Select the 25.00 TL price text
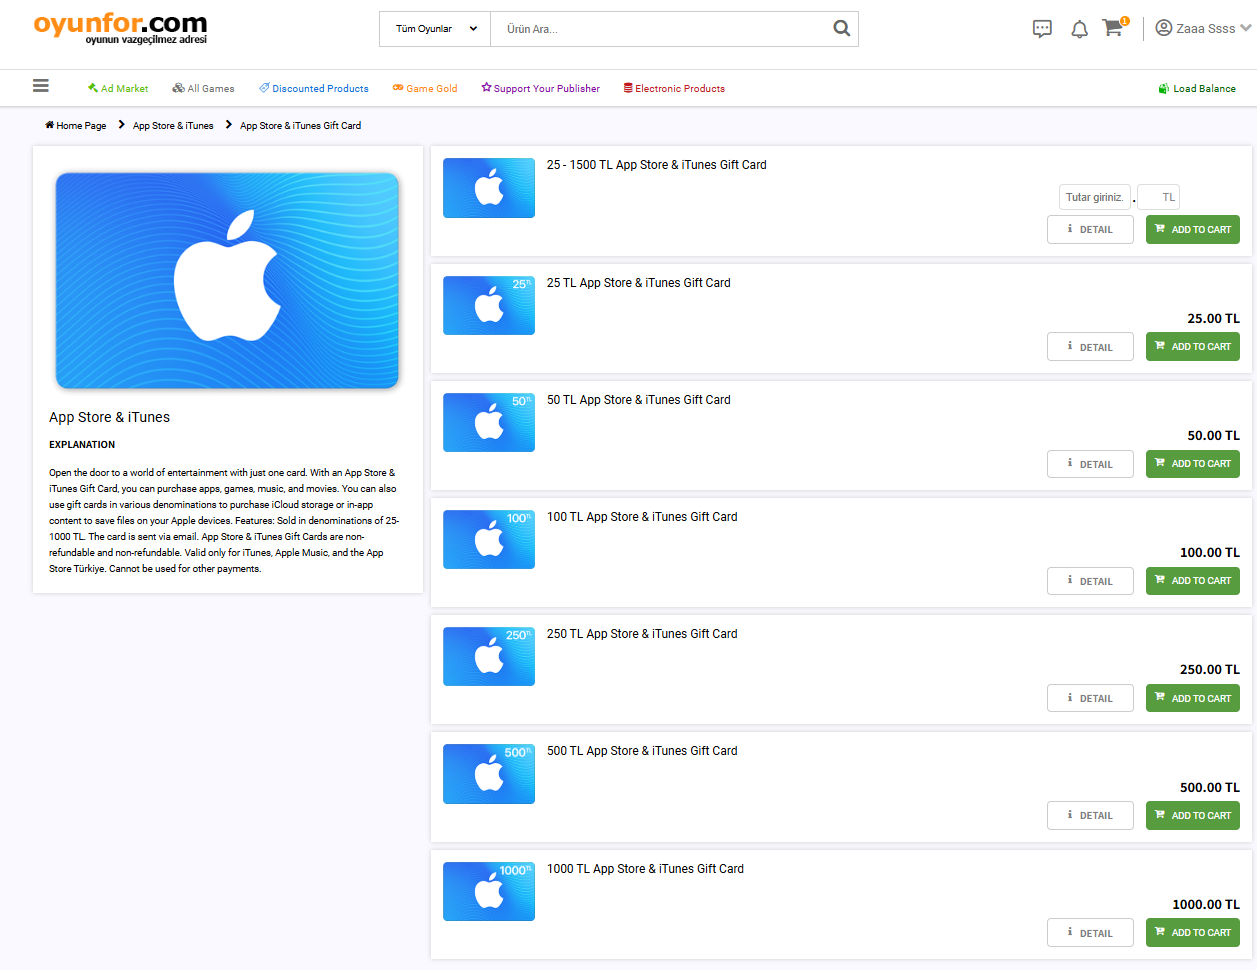The height and width of the screenshot is (970, 1257). pyautogui.click(x=1213, y=319)
